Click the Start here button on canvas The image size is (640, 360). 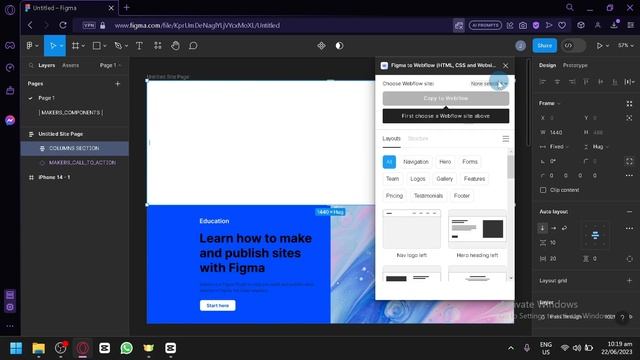tap(218, 306)
